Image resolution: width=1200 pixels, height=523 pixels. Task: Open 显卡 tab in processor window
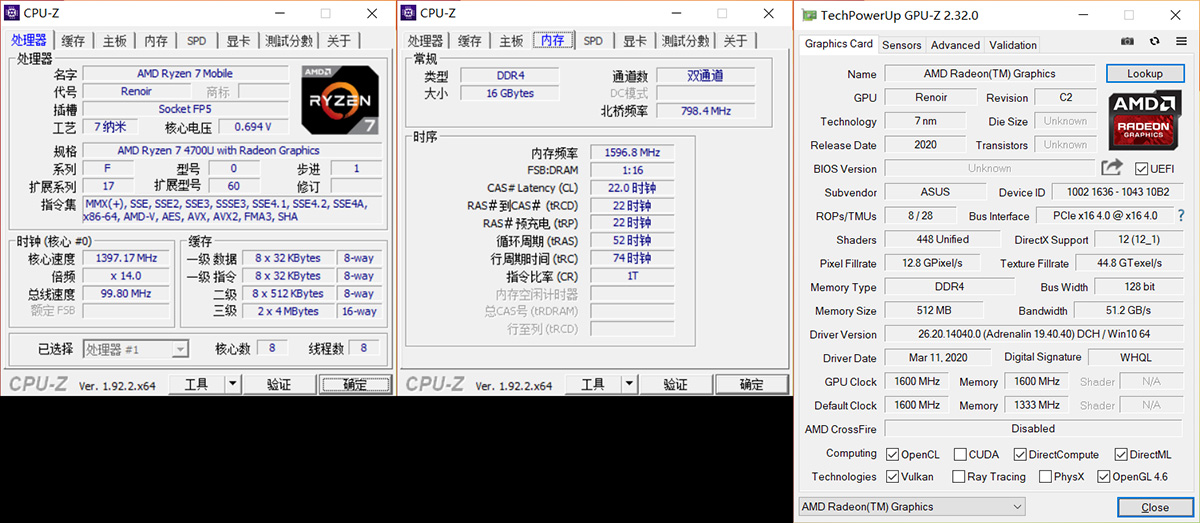click(x=238, y=41)
